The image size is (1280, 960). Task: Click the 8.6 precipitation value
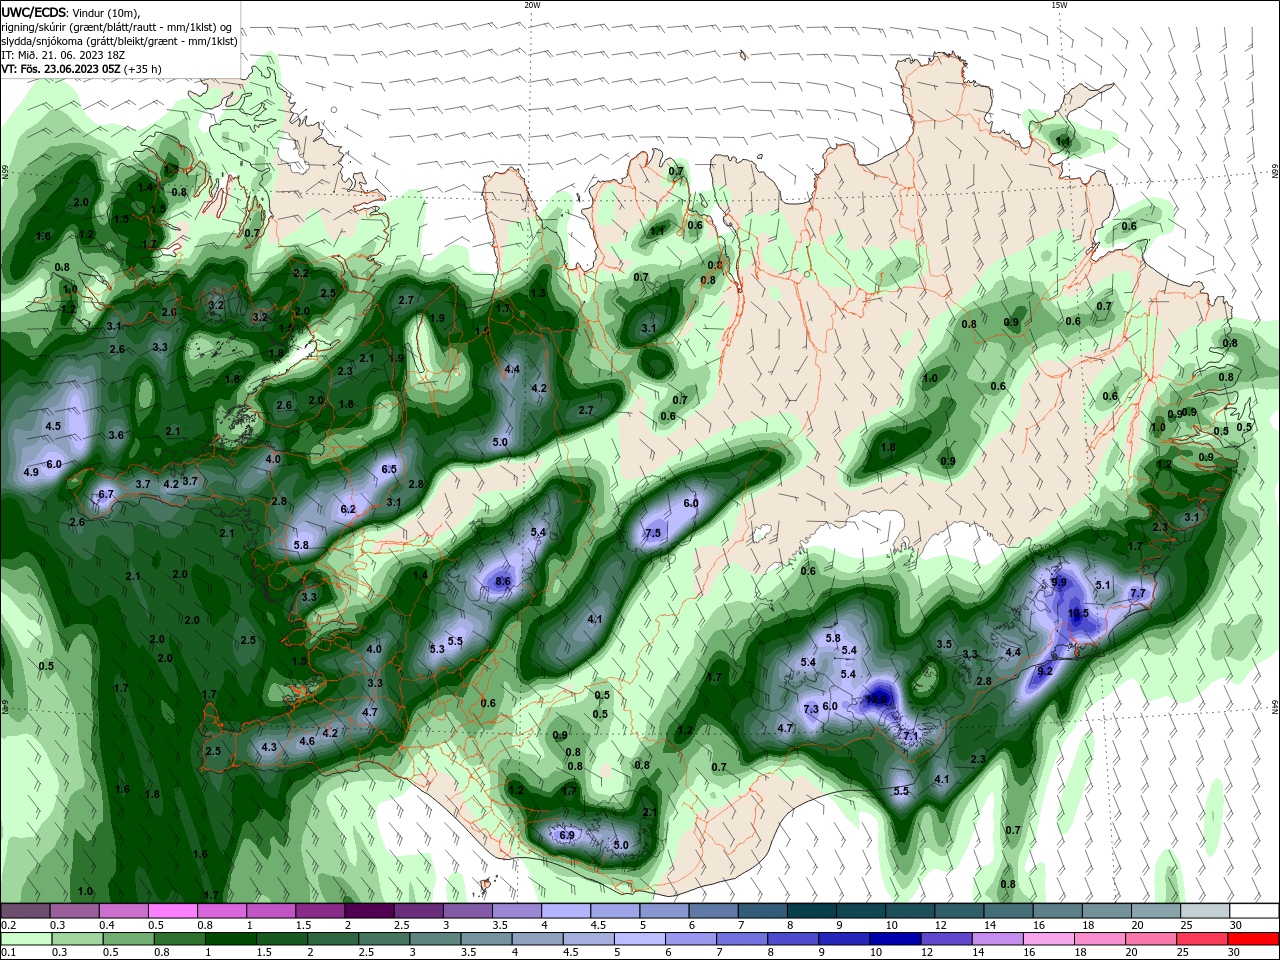pyautogui.click(x=503, y=581)
